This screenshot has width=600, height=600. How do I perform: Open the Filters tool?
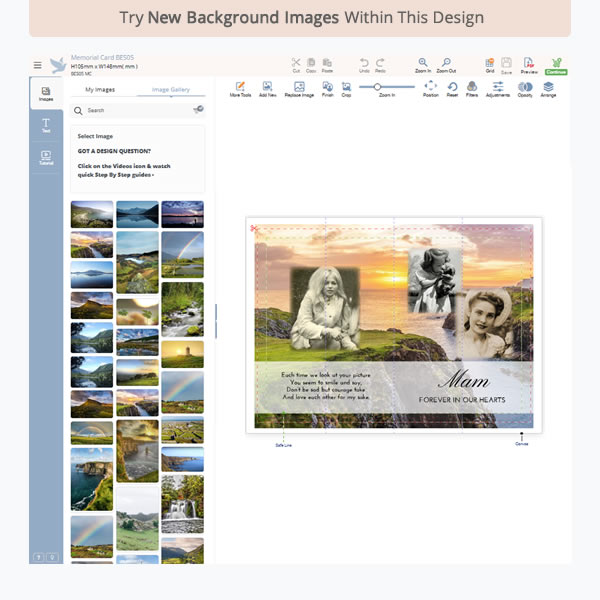click(x=472, y=88)
